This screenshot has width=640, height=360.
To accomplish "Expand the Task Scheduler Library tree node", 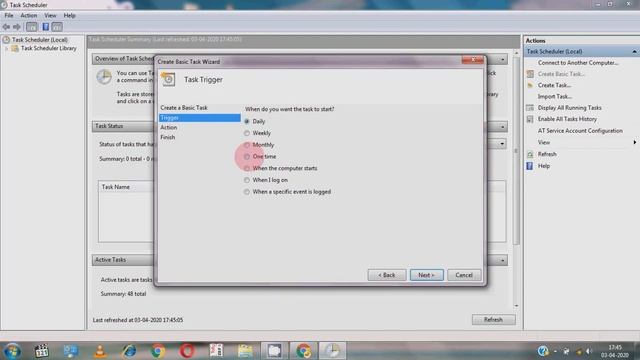I will 7,49.
